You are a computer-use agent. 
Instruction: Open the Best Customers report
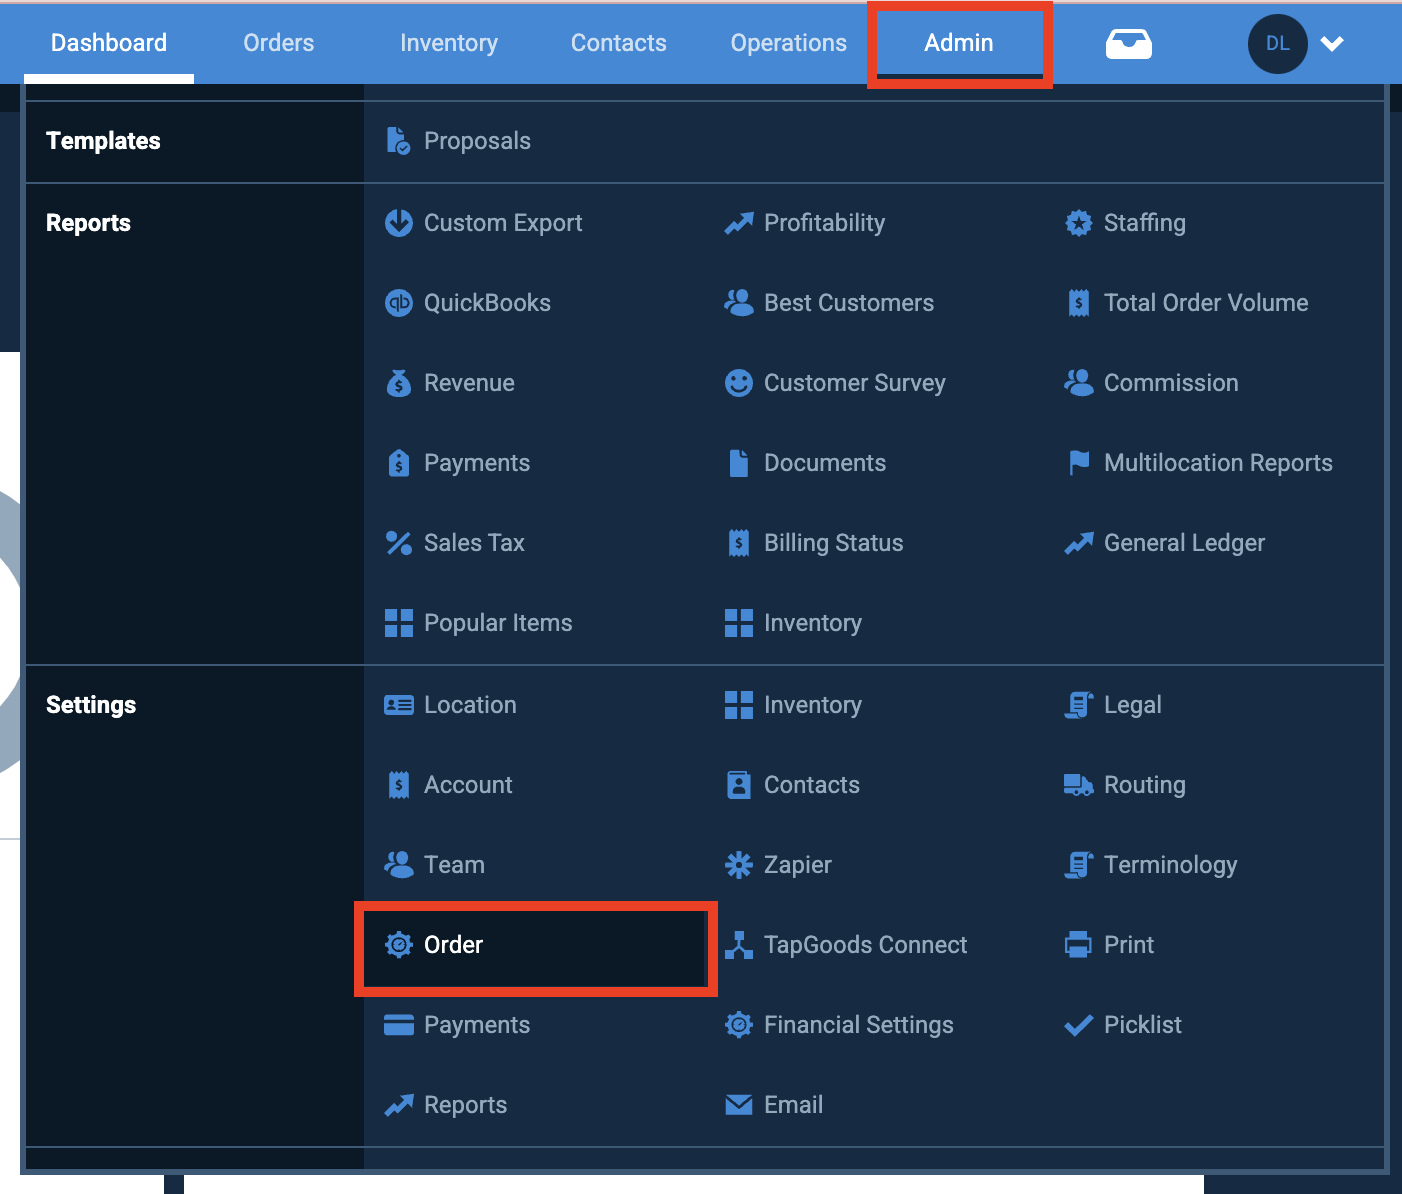(x=849, y=303)
